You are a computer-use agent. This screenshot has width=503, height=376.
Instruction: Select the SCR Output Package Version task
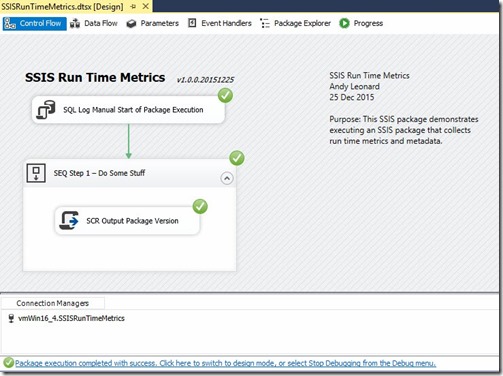[x=127, y=221]
